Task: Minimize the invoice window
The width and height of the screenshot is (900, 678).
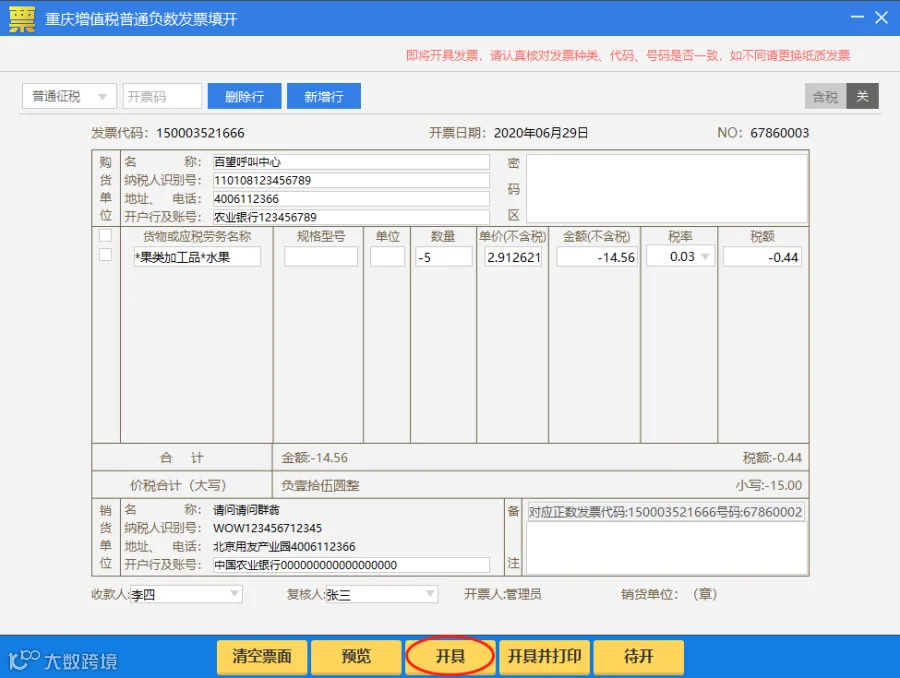Action: (857, 17)
